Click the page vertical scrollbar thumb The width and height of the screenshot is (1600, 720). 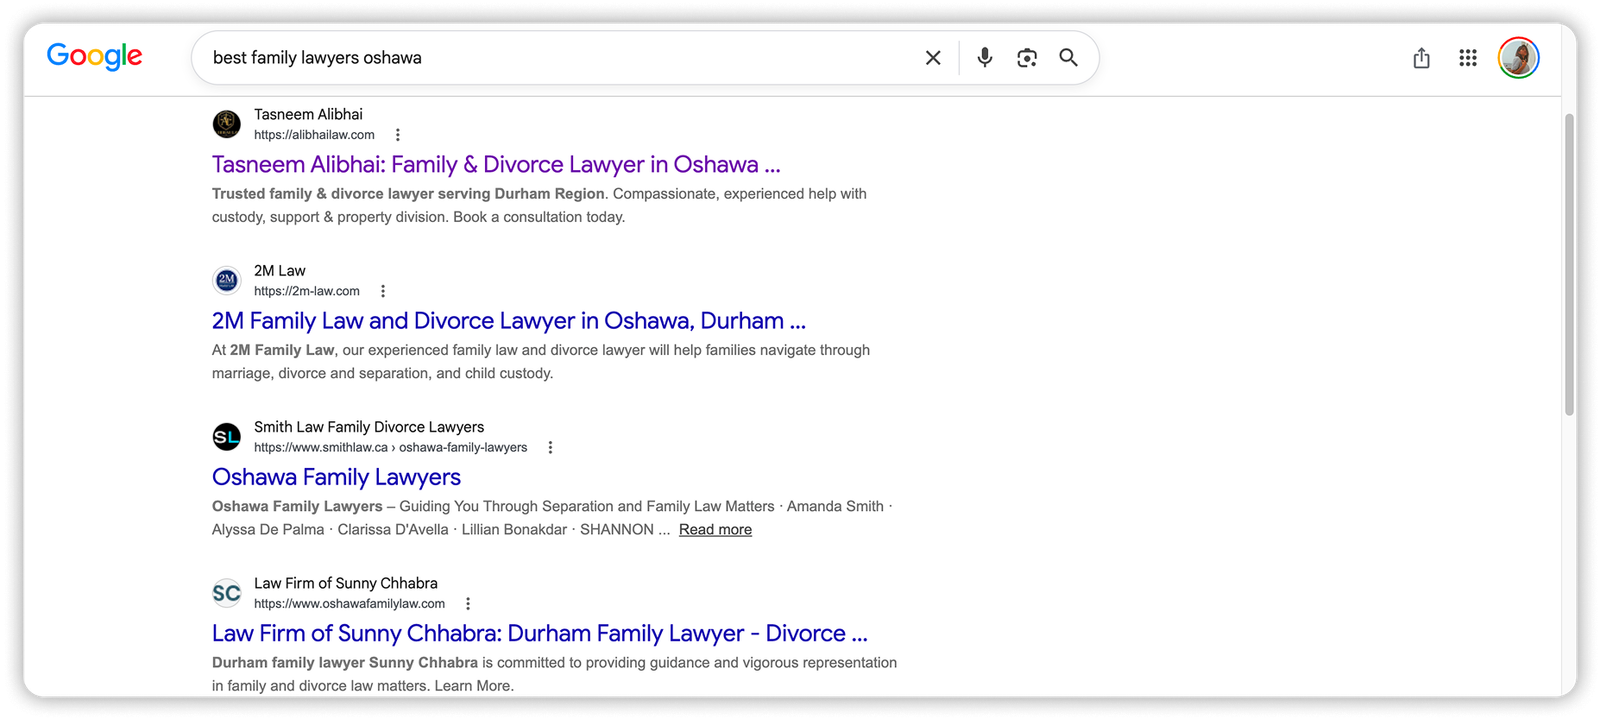click(x=1569, y=264)
